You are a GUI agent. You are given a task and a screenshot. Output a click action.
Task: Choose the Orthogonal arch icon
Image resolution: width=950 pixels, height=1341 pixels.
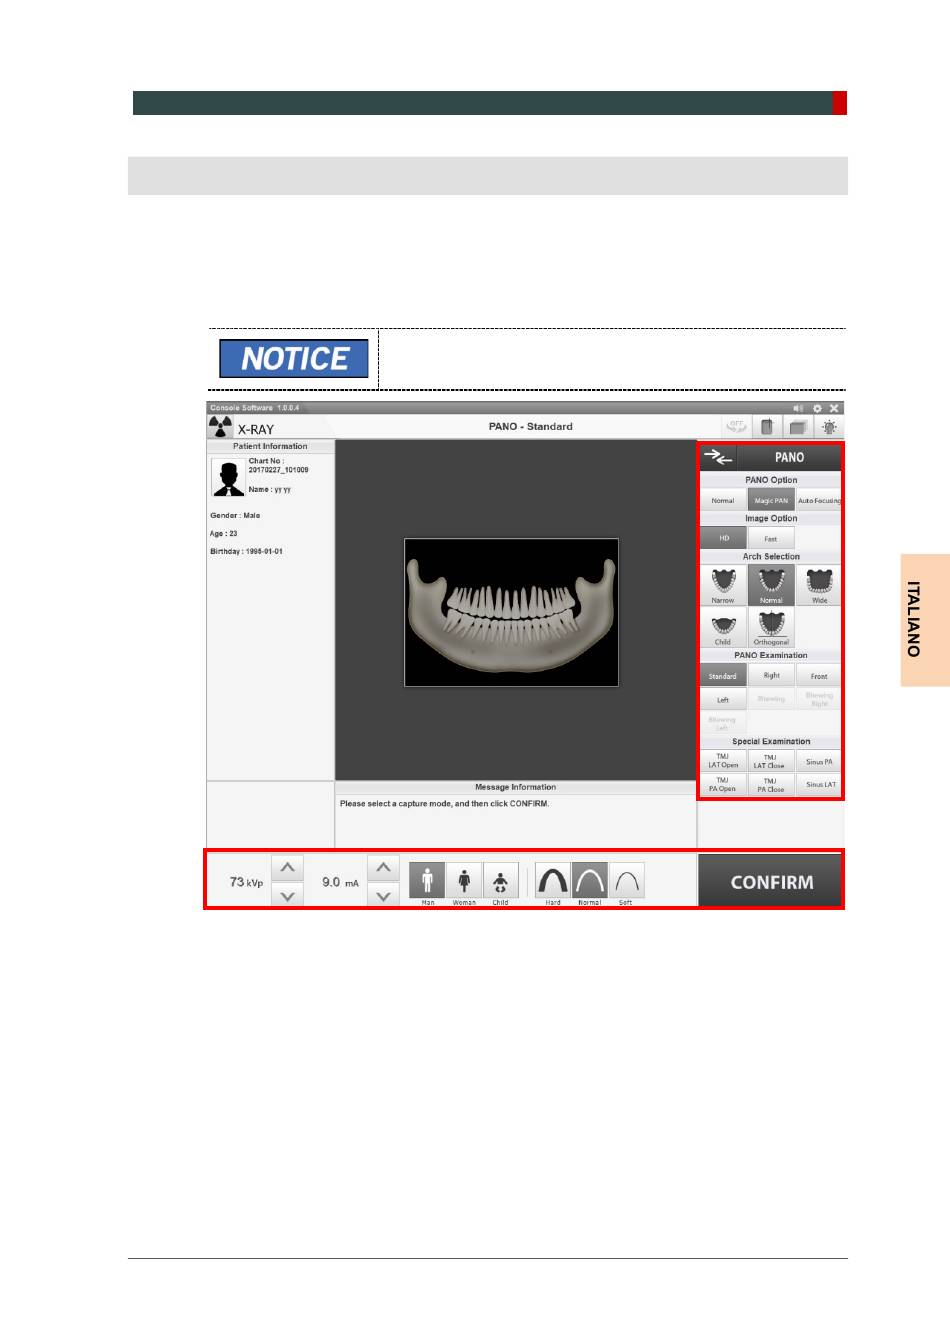771,627
